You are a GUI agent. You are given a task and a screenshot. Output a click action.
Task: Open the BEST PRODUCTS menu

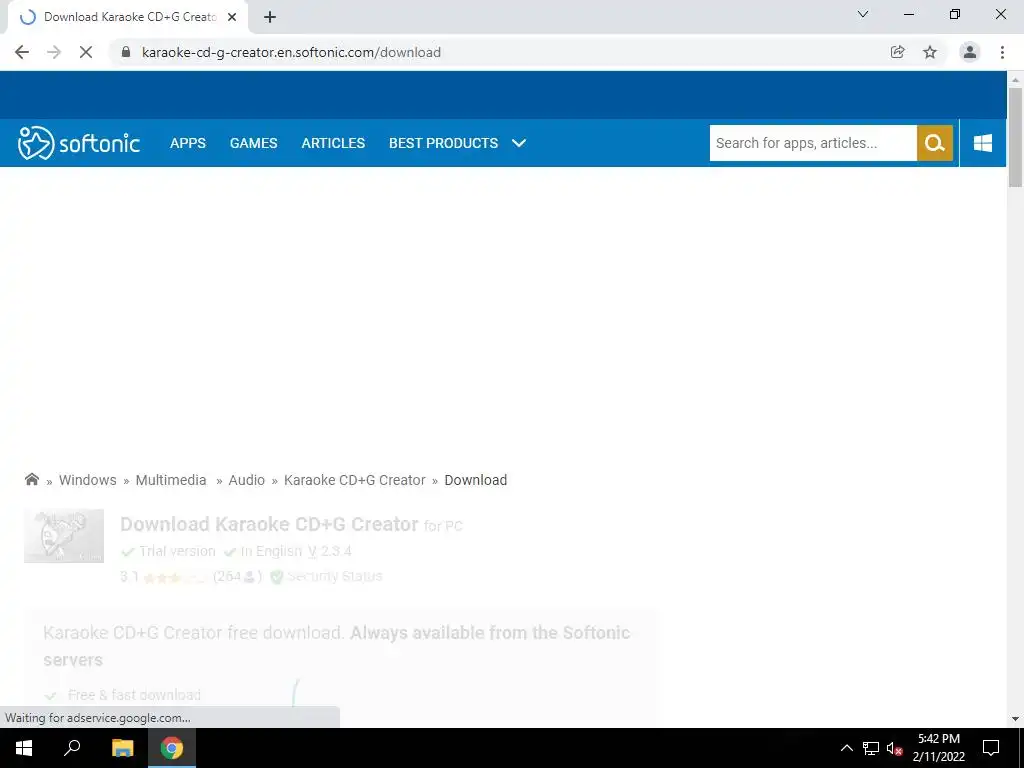click(x=443, y=143)
